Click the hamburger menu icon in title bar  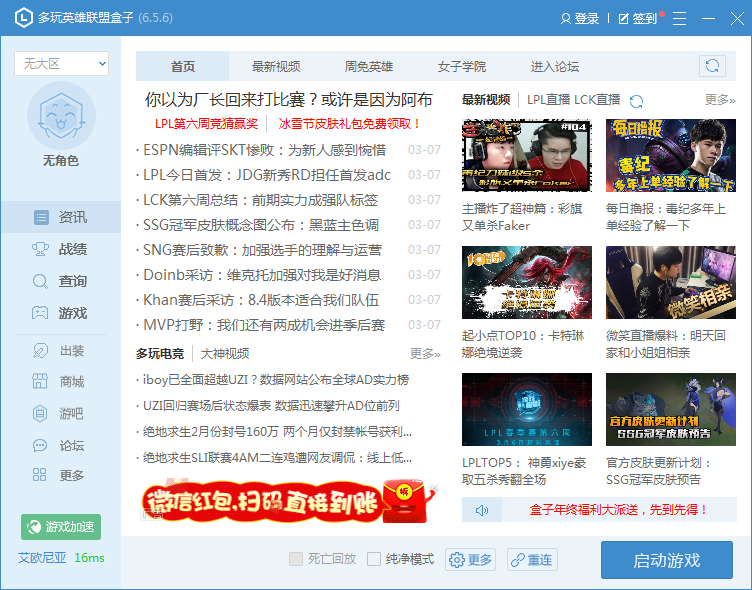coord(680,18)
